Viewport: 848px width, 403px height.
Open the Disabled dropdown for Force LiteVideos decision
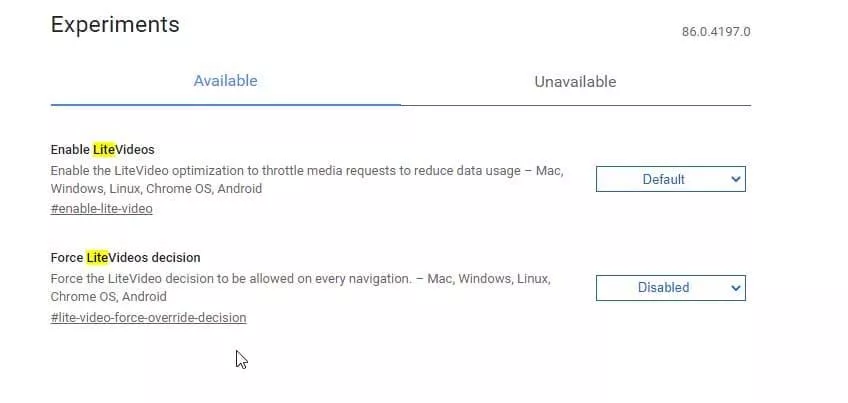tap(671, 288)
